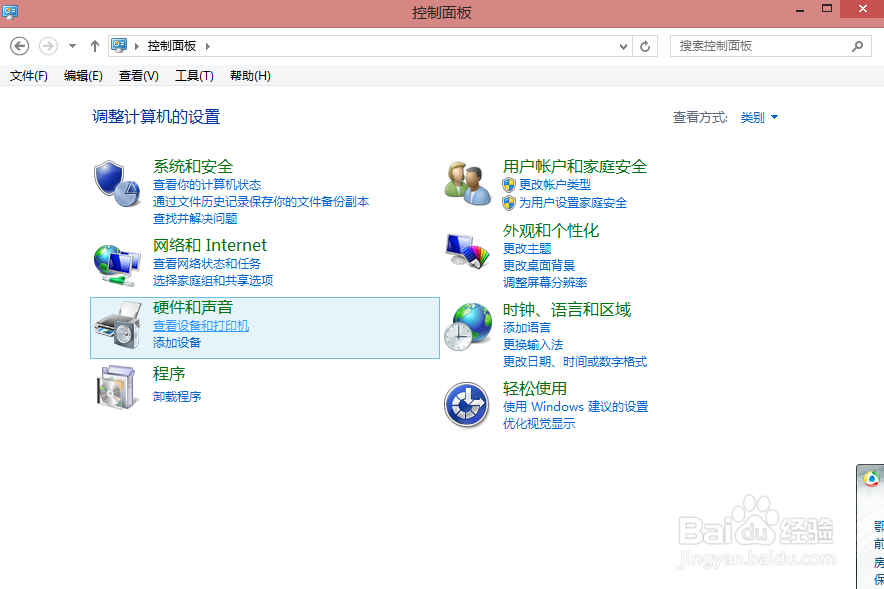Click the Back navigation arrow

(x=20, y=46)
